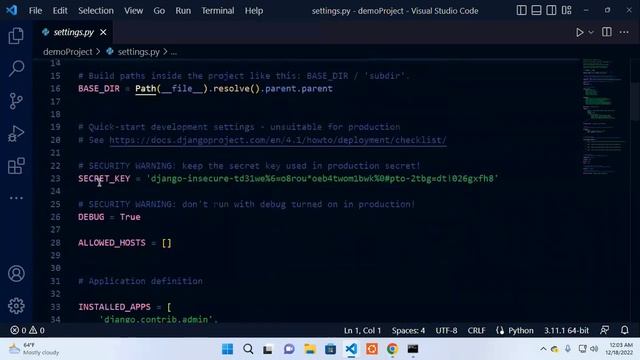
Task: Open Google Chrome from the taskbar
Action: click(x=392, y=349)
